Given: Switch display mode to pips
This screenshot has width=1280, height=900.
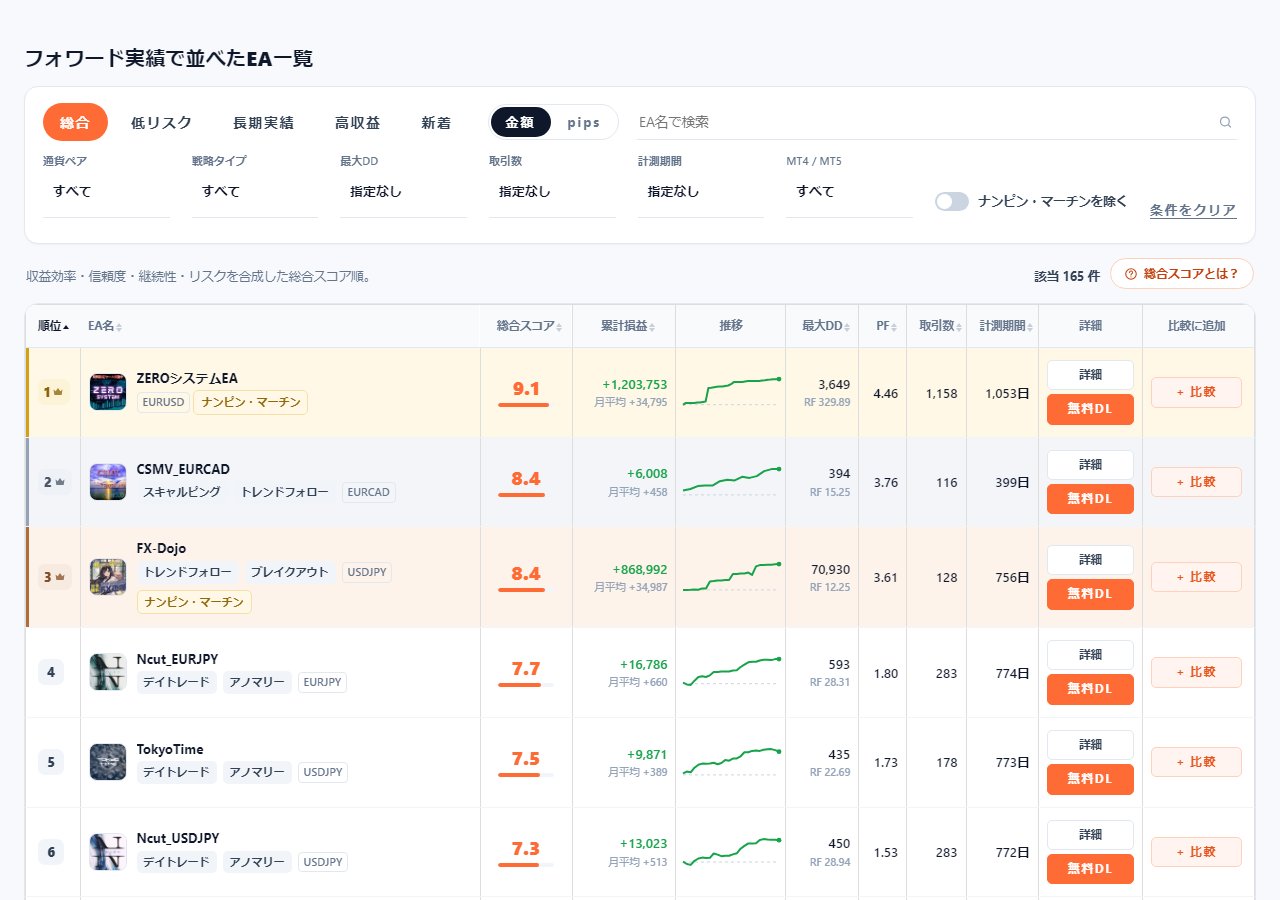Looking at the screenshot, I should click(584, 122).
